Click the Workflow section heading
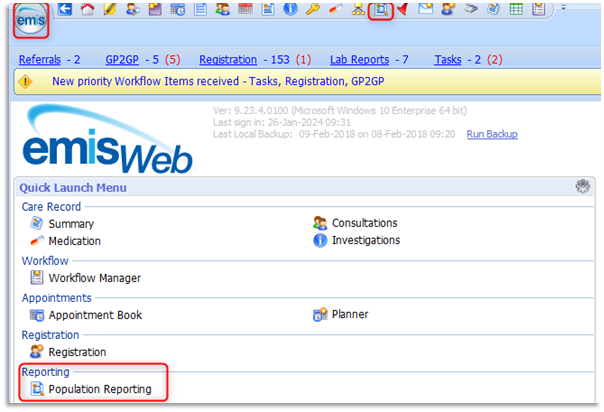Image resolution: width=604 pixels, height=412 pixels. [45, 261]
